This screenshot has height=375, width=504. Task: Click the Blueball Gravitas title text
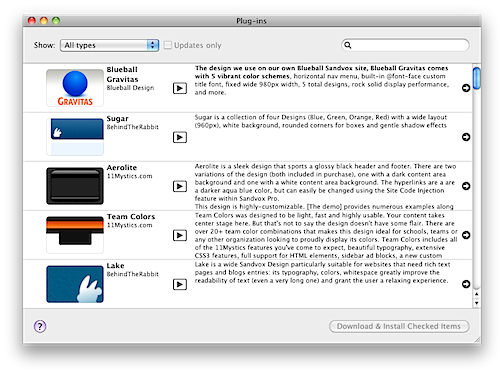(122, 74)
